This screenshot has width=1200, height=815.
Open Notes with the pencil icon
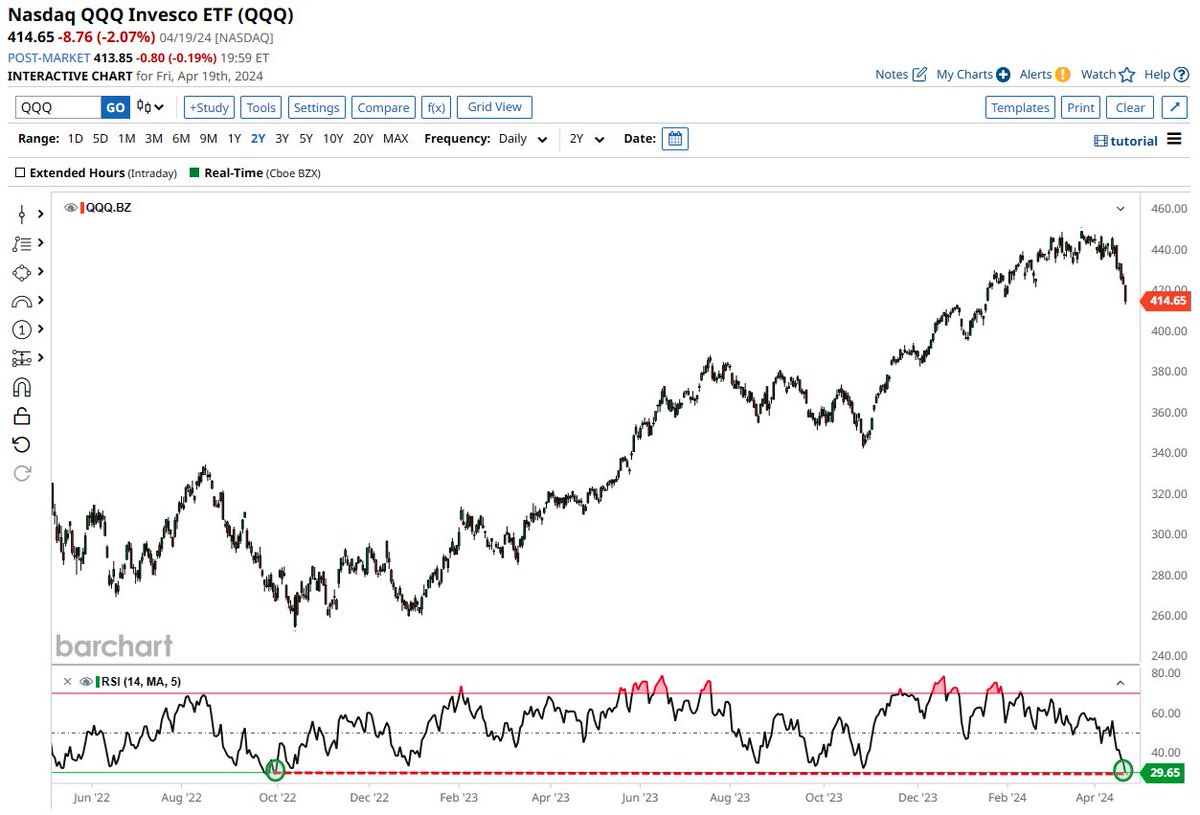pos(919,74)
